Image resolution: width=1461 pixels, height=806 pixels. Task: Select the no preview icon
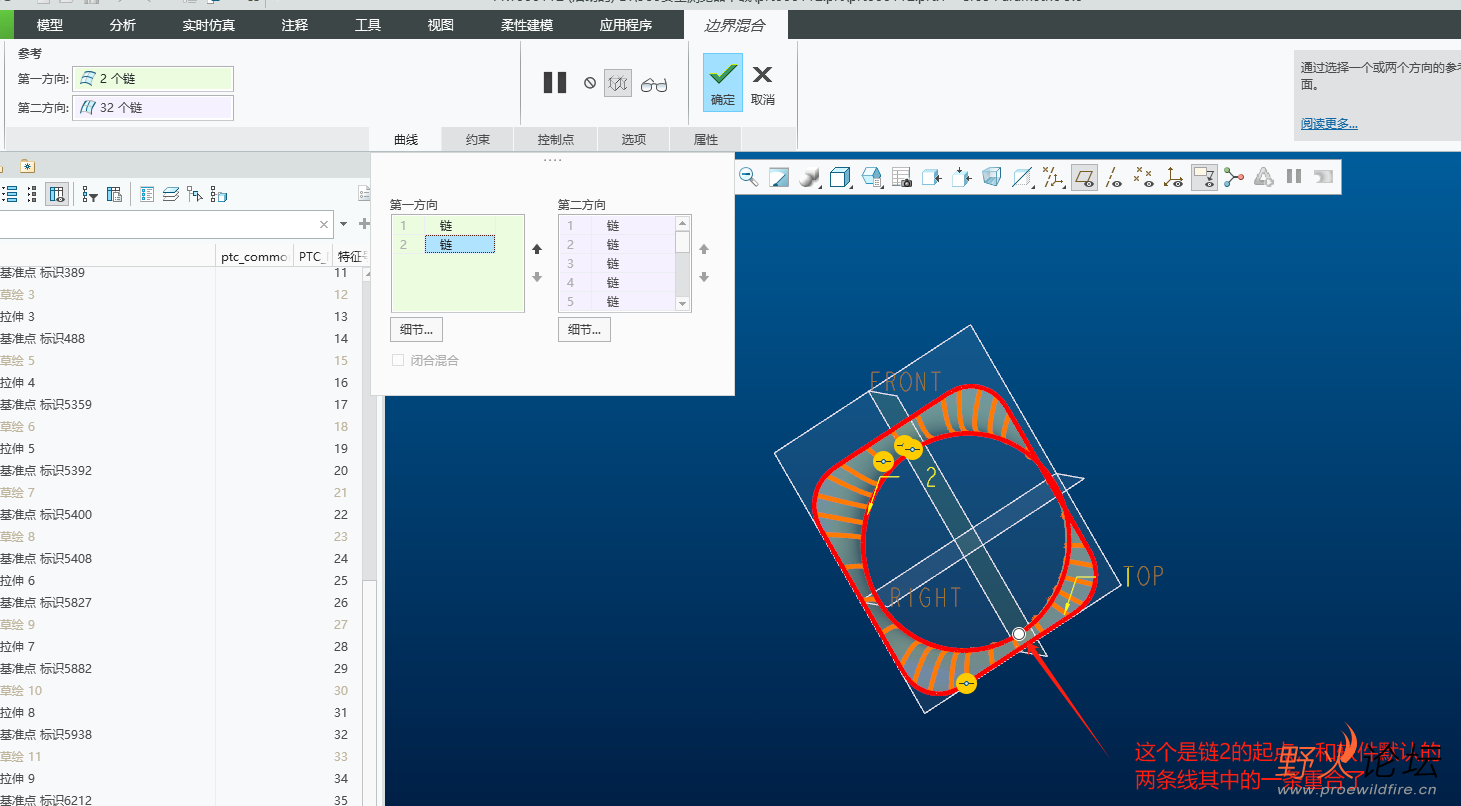[590, 84]
